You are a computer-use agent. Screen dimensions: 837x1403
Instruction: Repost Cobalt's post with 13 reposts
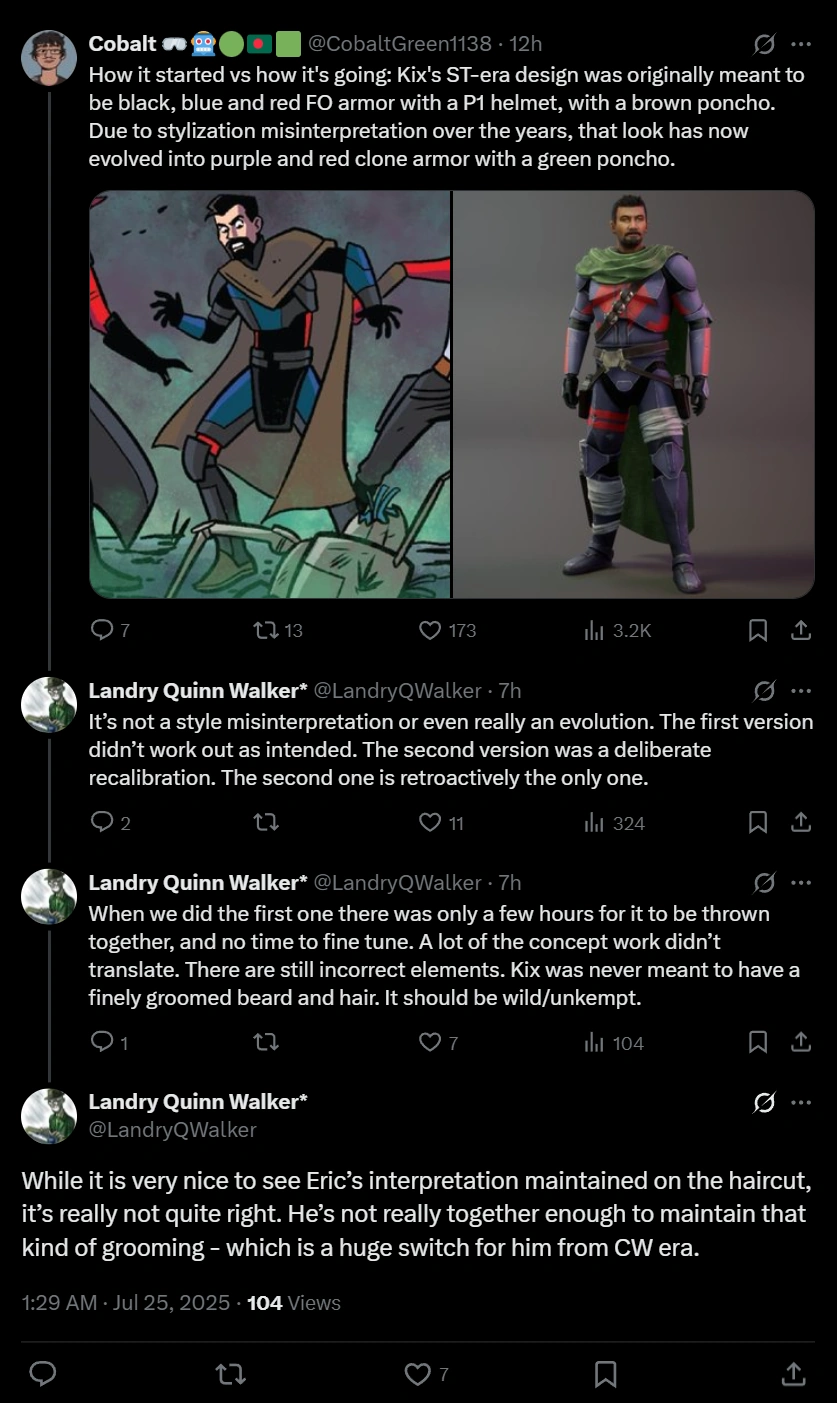[x=267, y=630]
